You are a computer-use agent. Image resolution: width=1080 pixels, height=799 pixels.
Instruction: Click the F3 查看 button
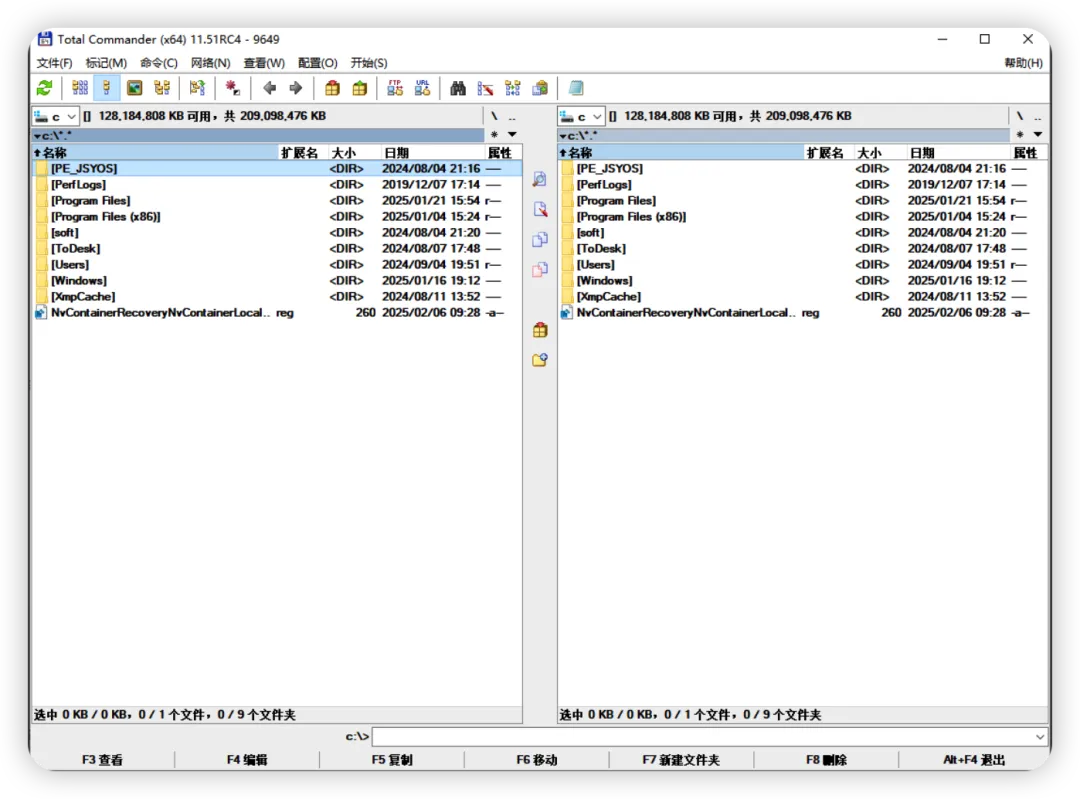click(103, 760)
